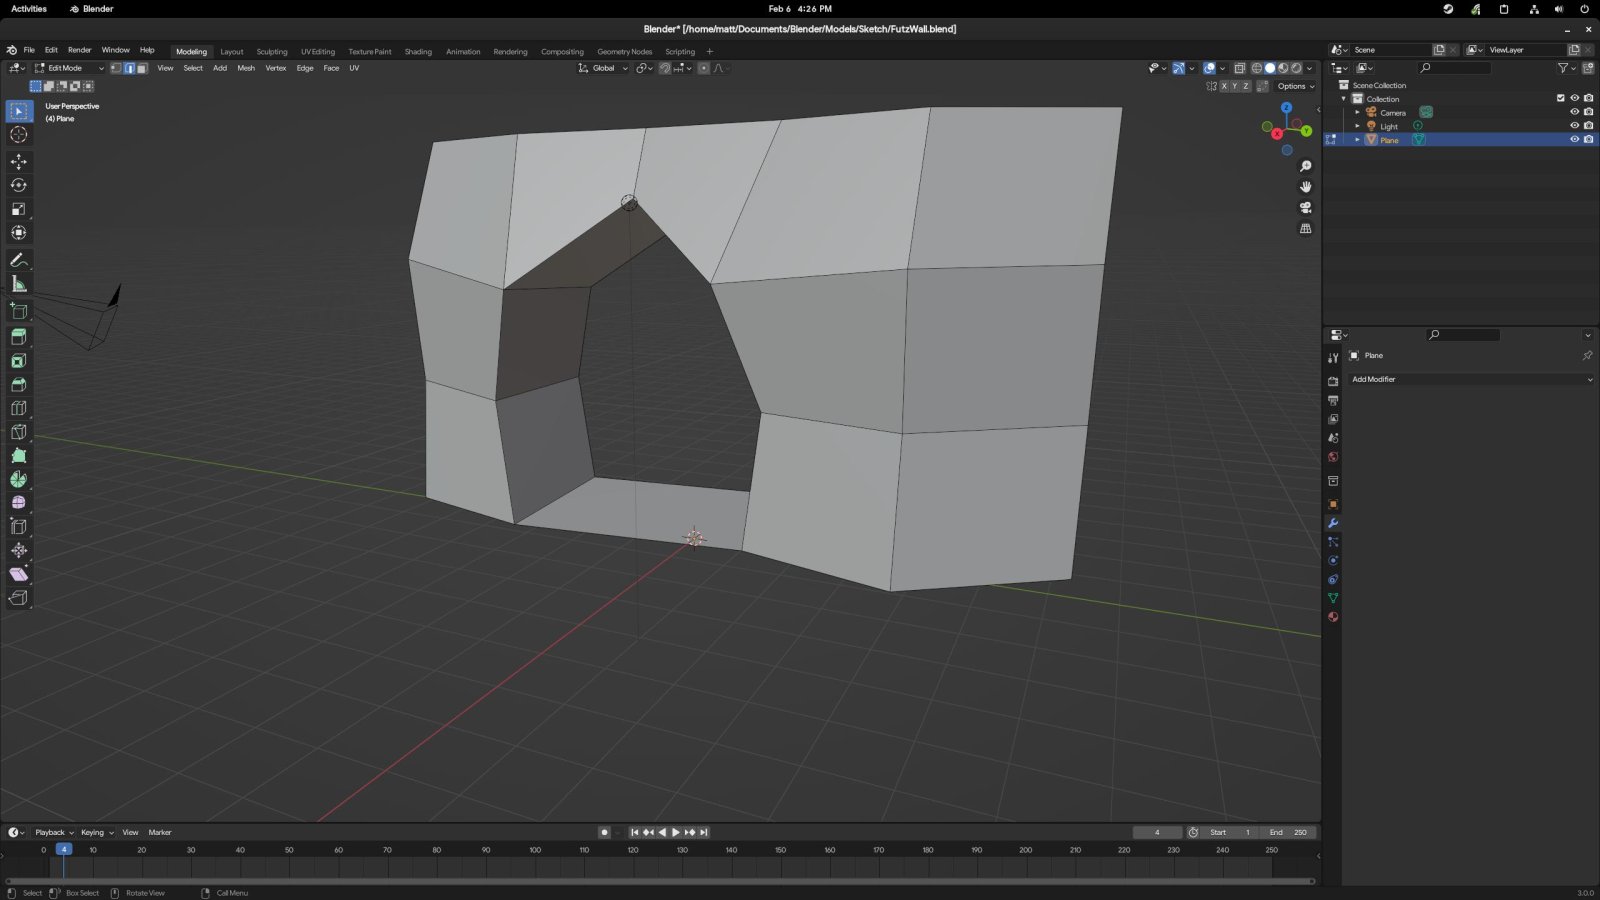Toggle proportional editing
Screen dimensions: 1600x900
point(704,68)
